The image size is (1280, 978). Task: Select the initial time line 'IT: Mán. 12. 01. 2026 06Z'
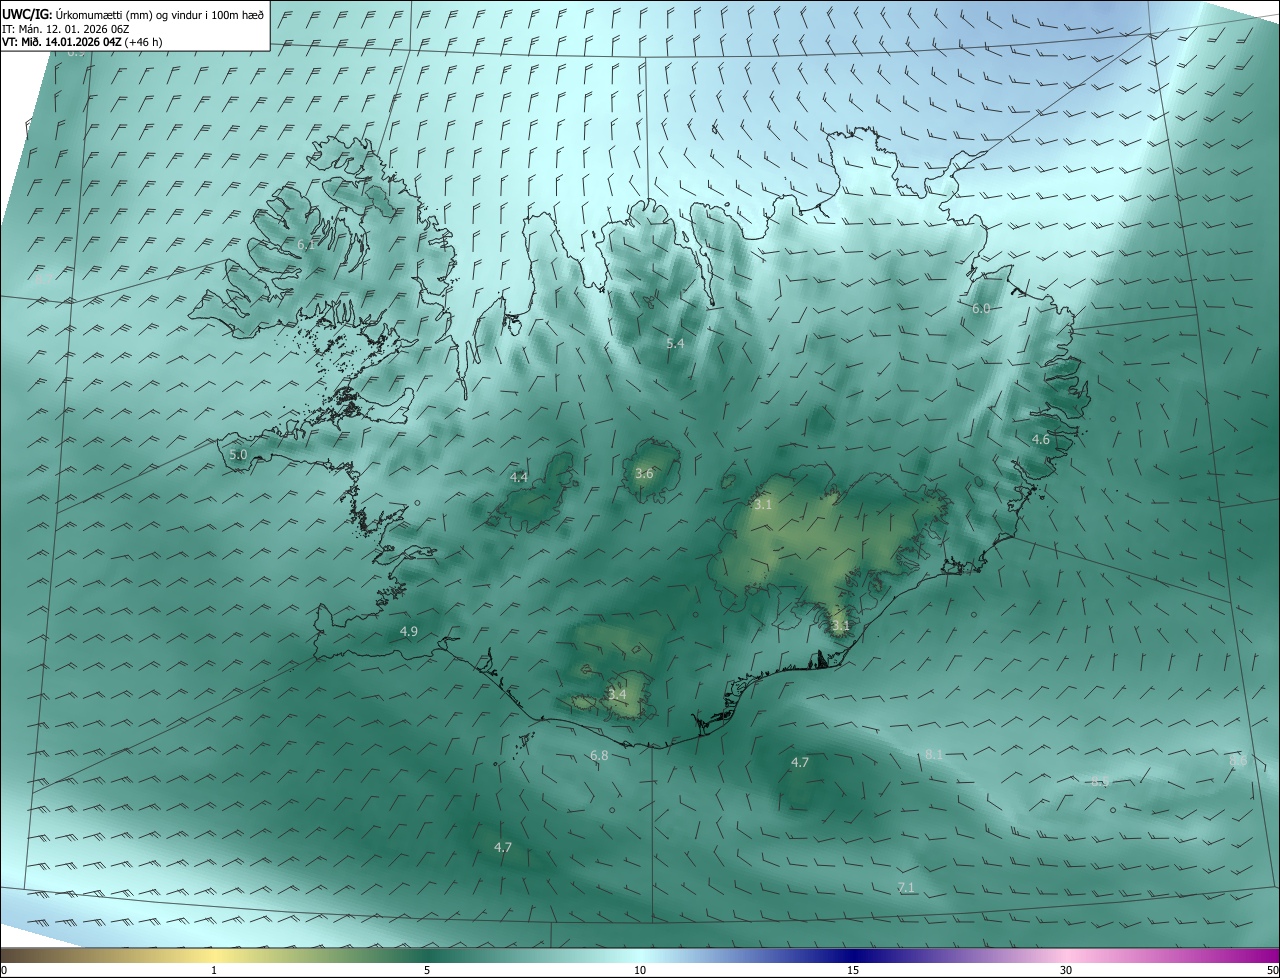pos(65,29)
